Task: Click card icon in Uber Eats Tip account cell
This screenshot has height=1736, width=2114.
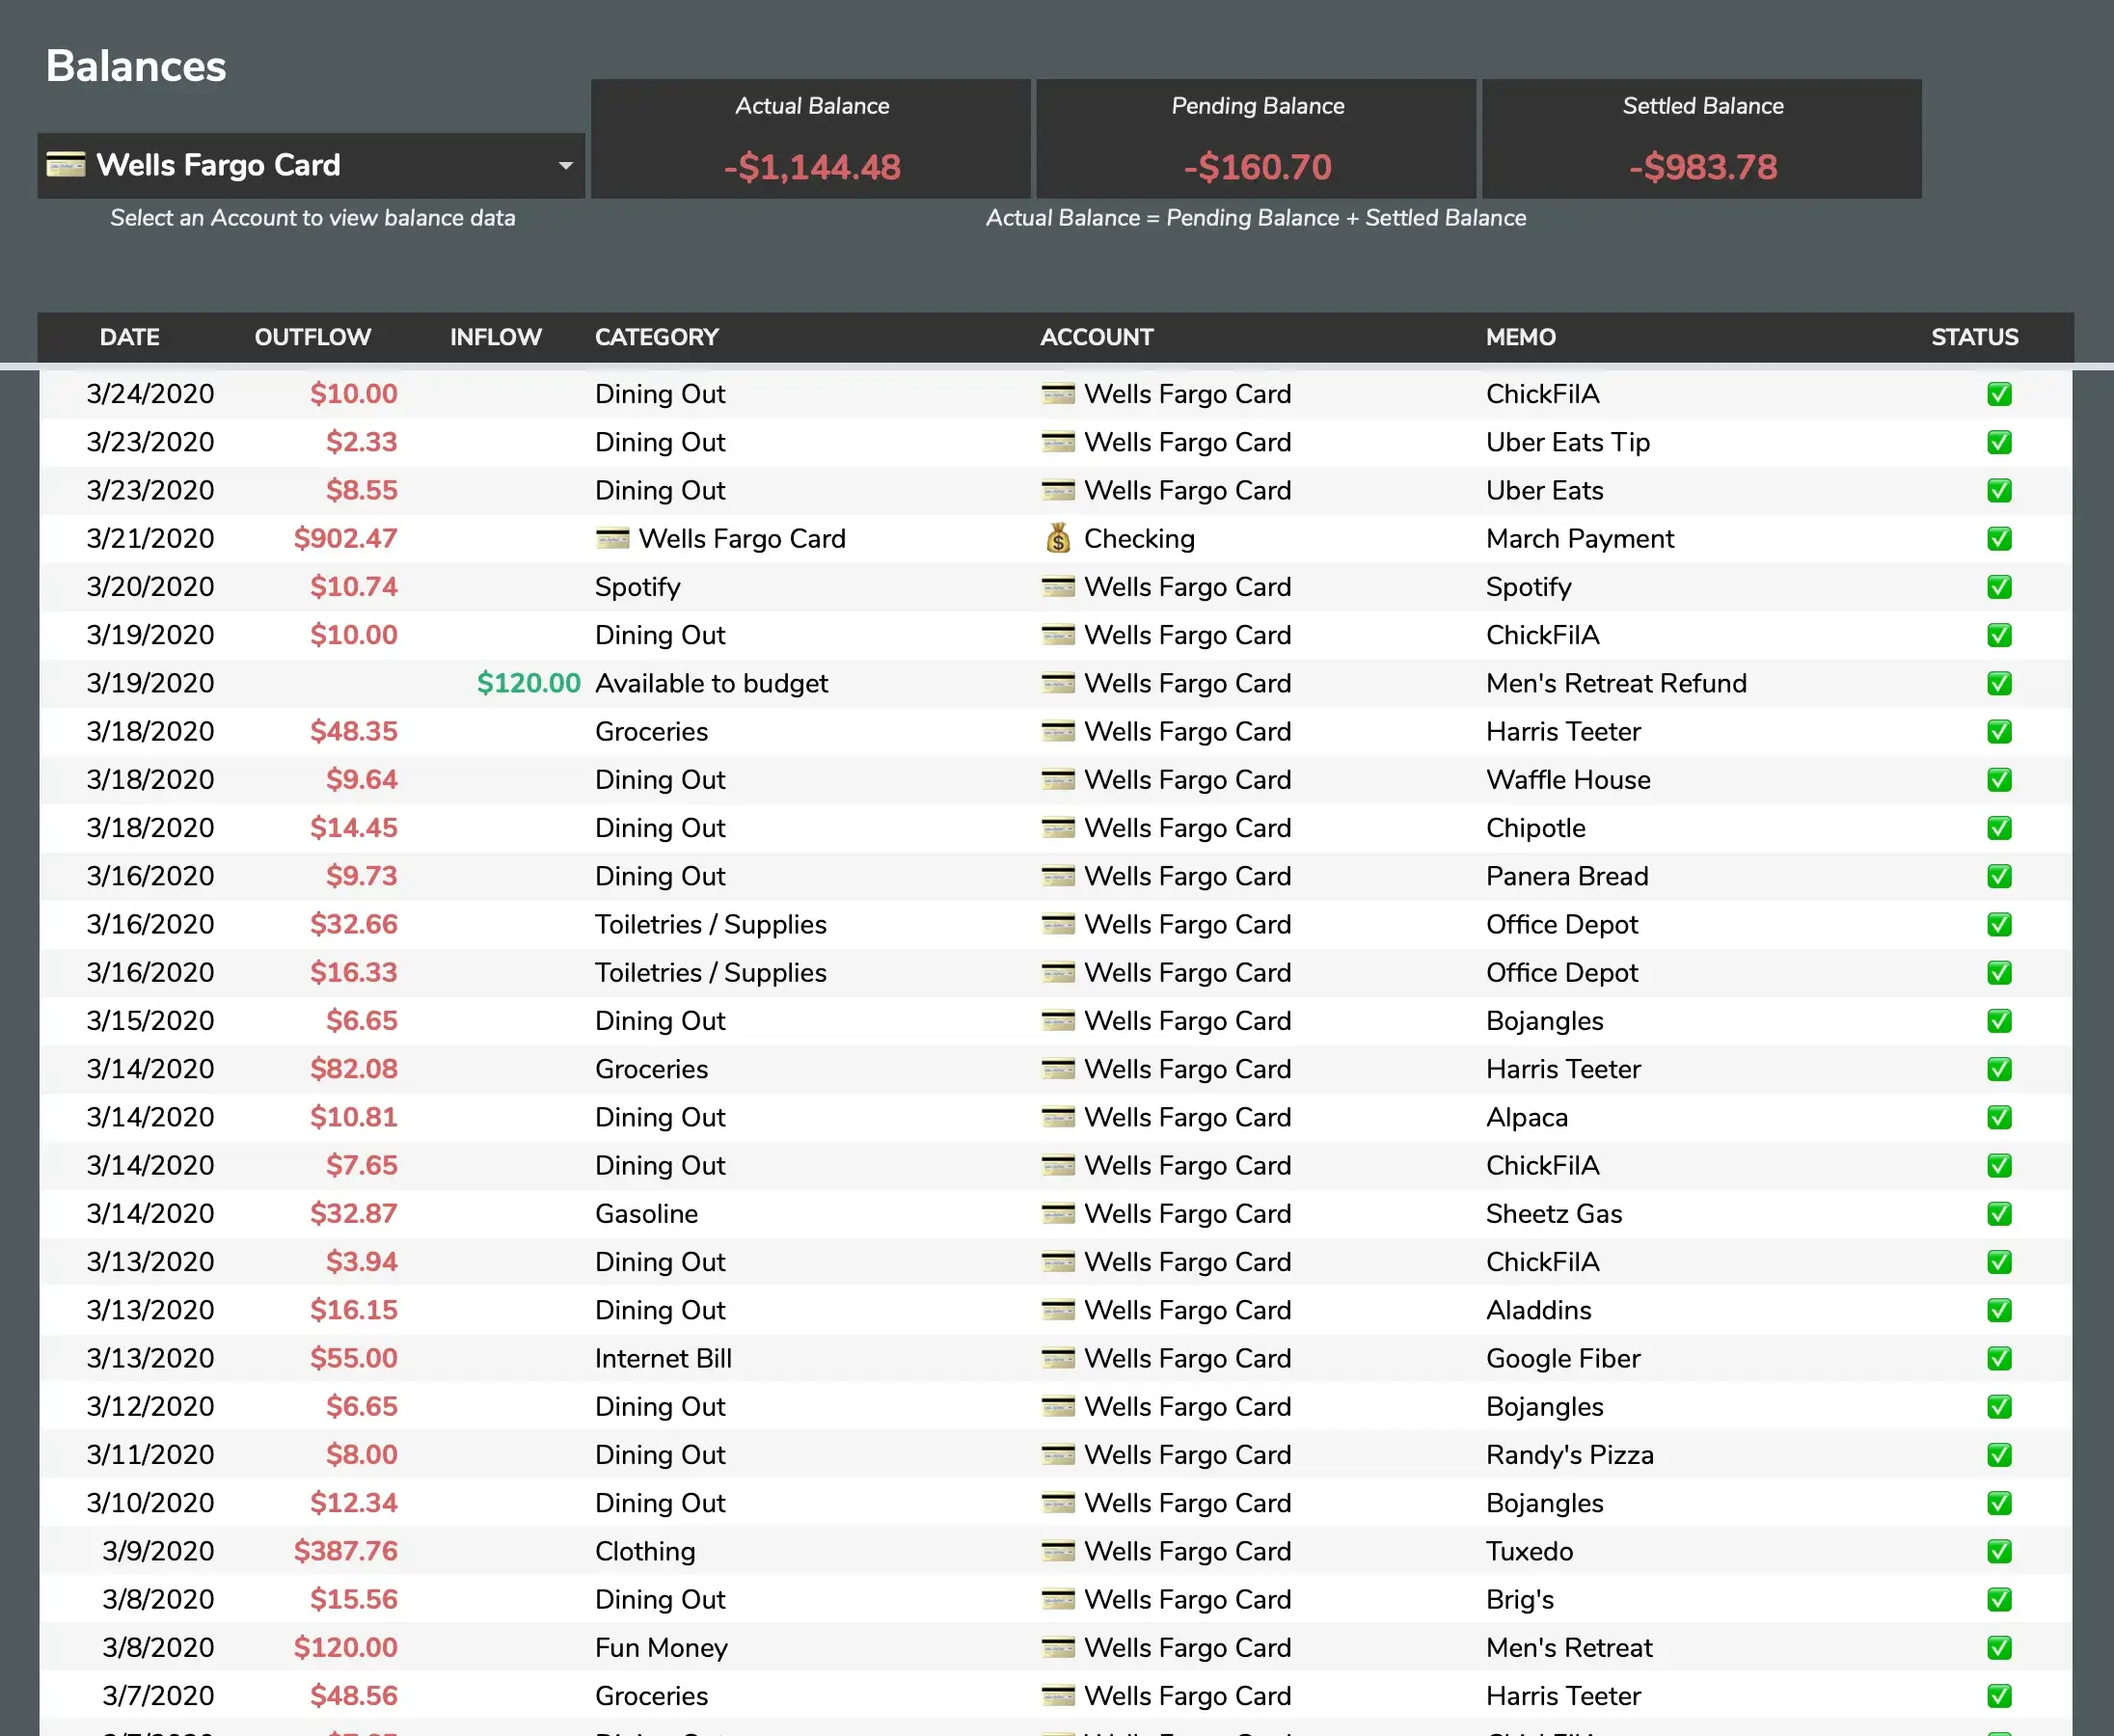Action: pos(1058,442)
